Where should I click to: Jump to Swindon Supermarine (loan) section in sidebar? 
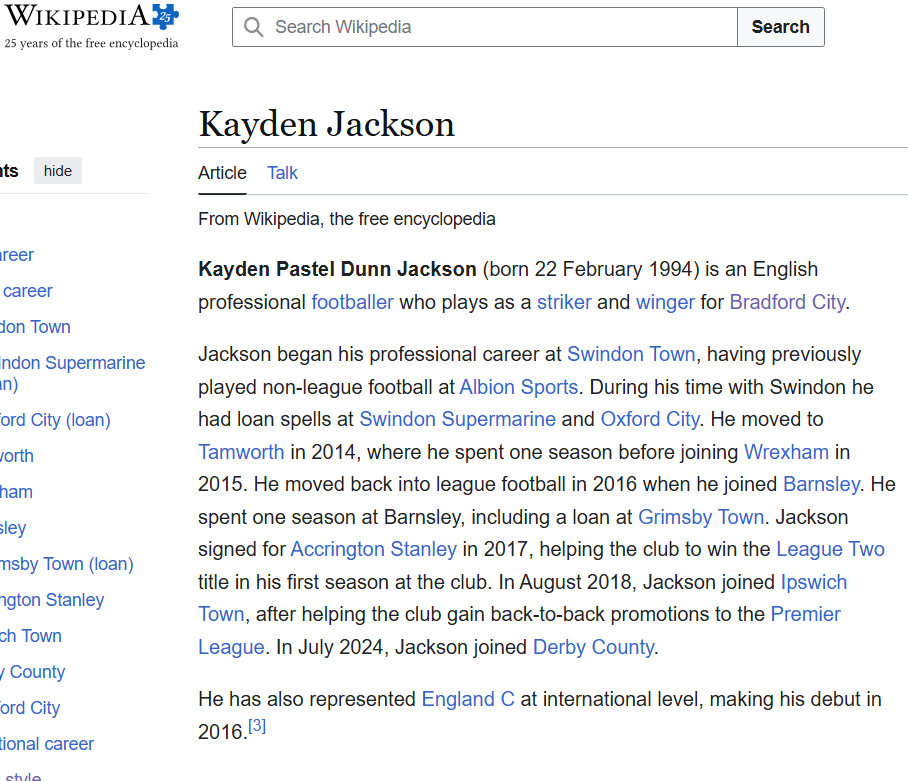72,373
